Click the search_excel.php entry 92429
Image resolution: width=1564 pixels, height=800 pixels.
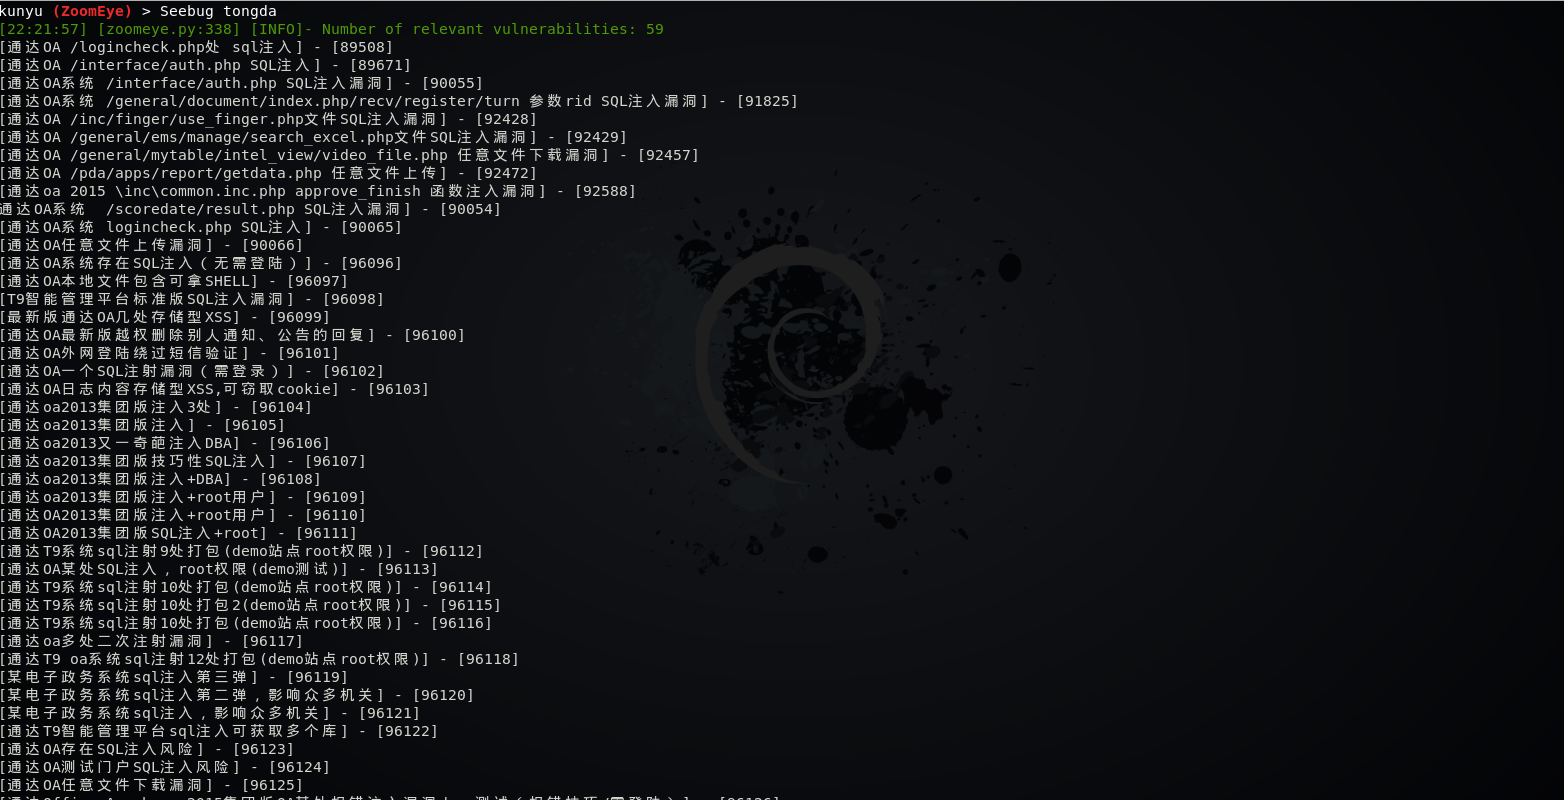(314, 137)
